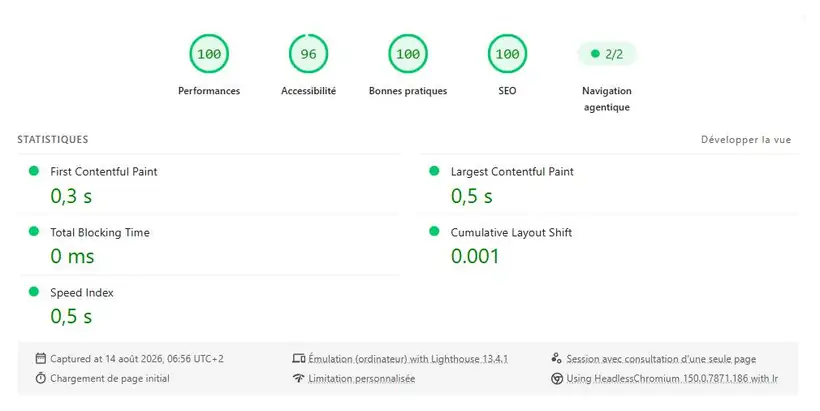This screenshot has width=820, height=411.
Task: Open the Accessibilité score gauge showing 96
Action: 308,54
